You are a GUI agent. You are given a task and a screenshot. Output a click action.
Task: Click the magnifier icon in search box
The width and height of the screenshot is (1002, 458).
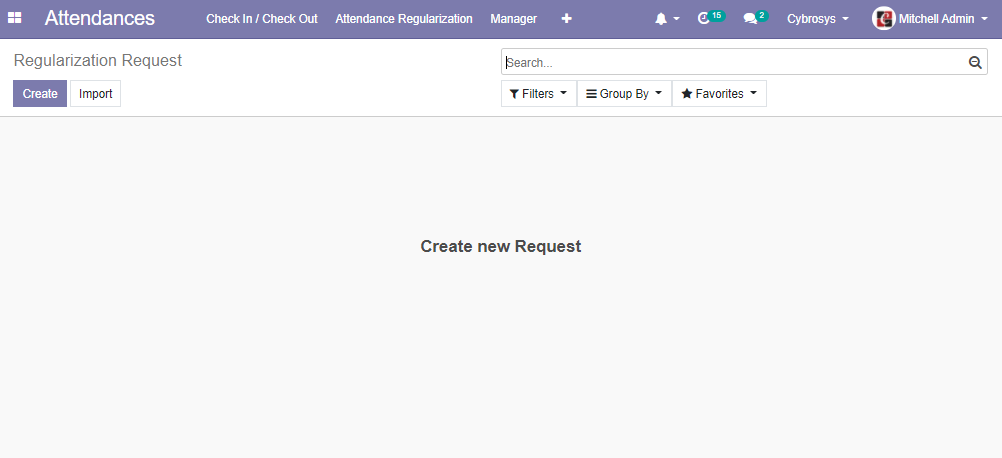click(x=975, y=62)
